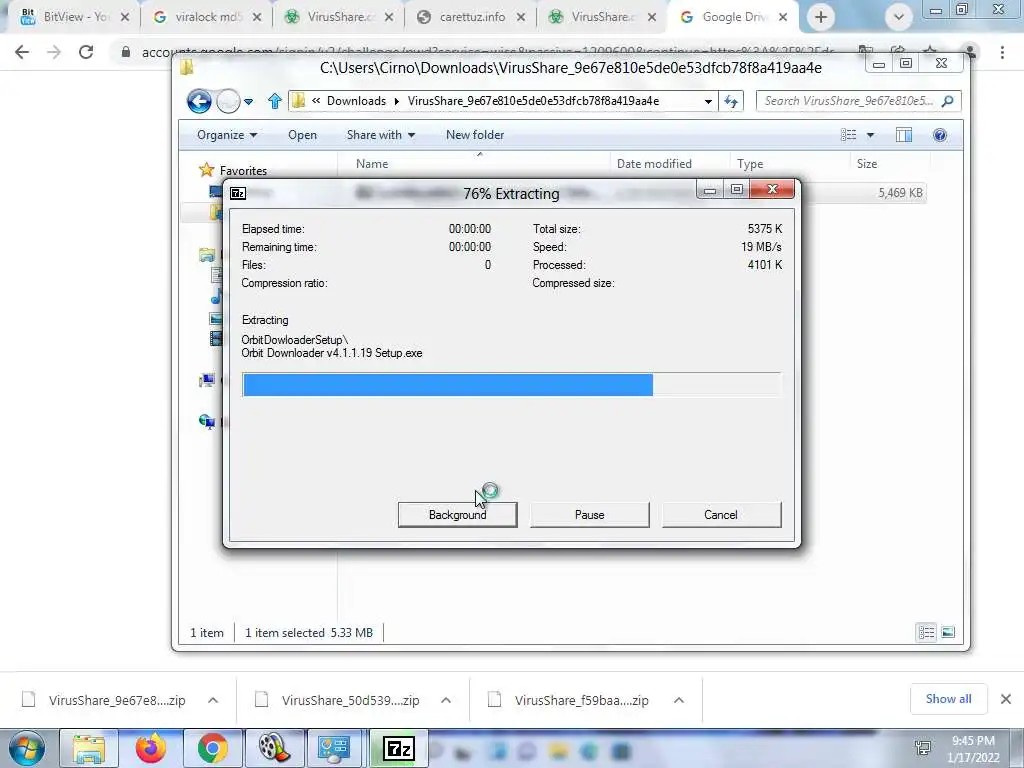
Task: Expand the view options dropdown arrow
Action: [x=871, y=135]
